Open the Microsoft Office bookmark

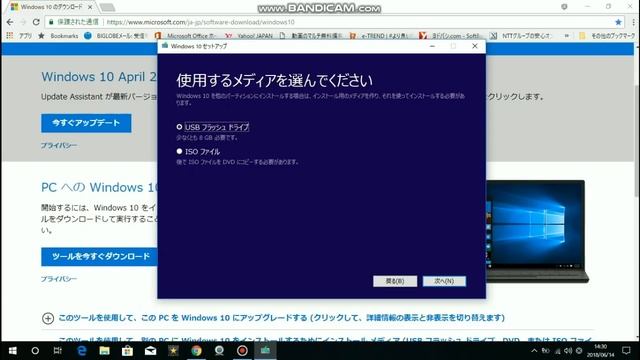tap(185, 36)
